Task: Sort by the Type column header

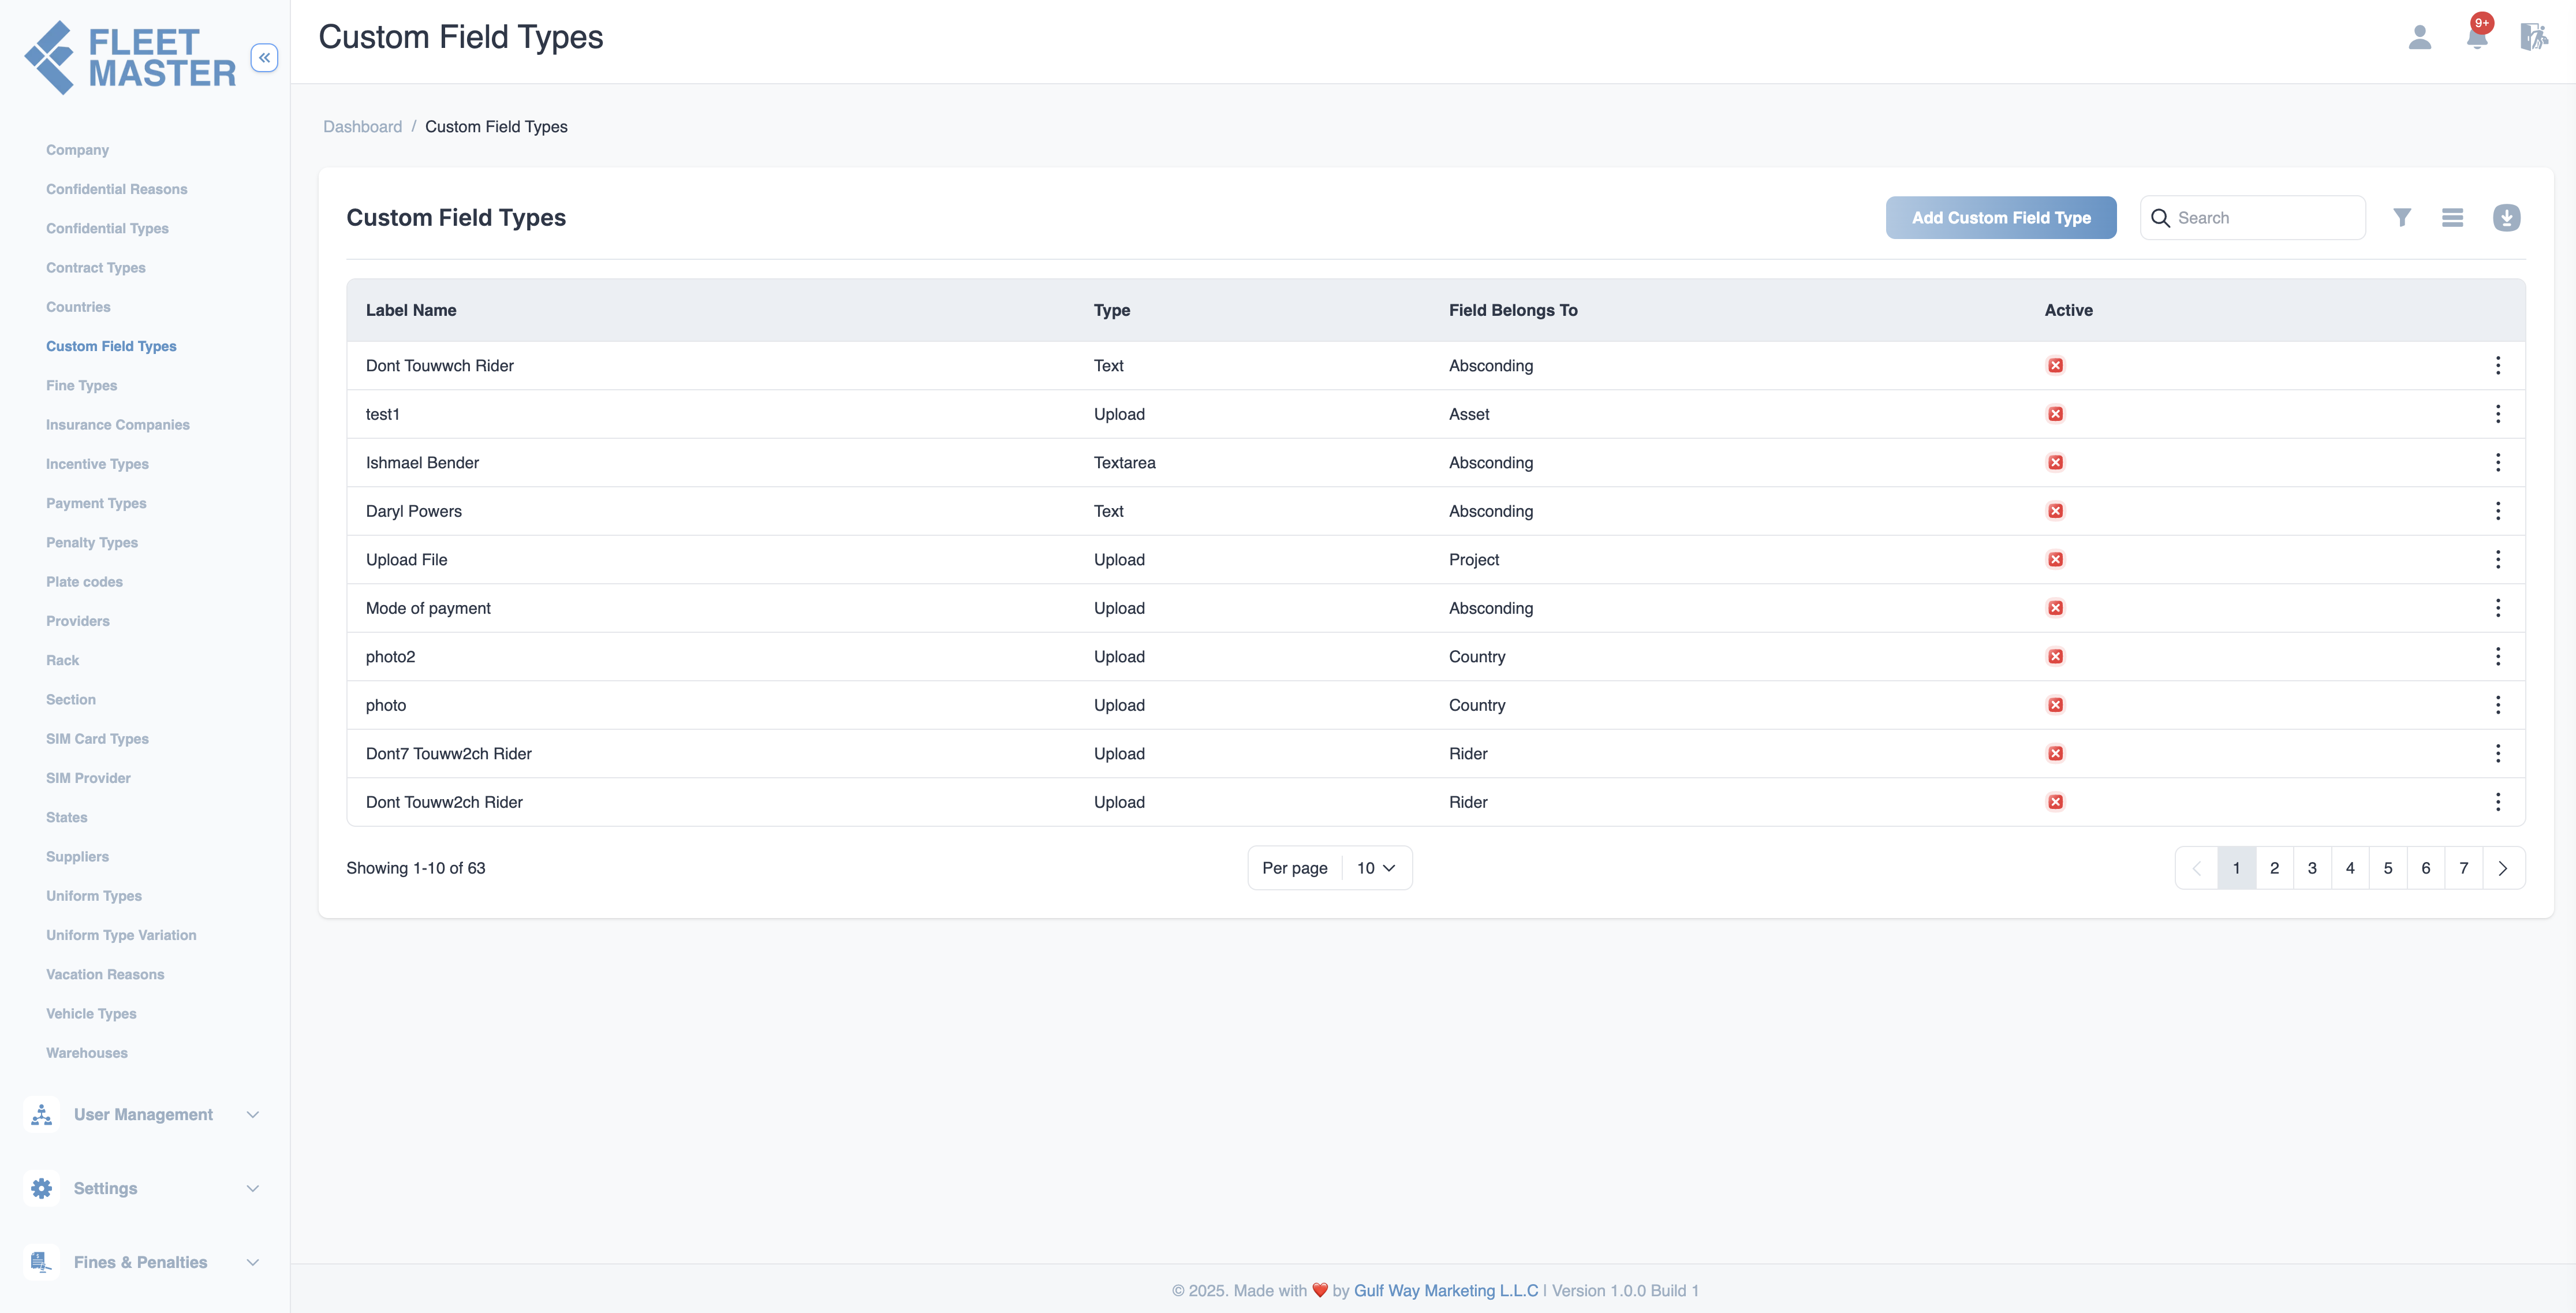Action: pyautogui.click(x=1112, y=310)
